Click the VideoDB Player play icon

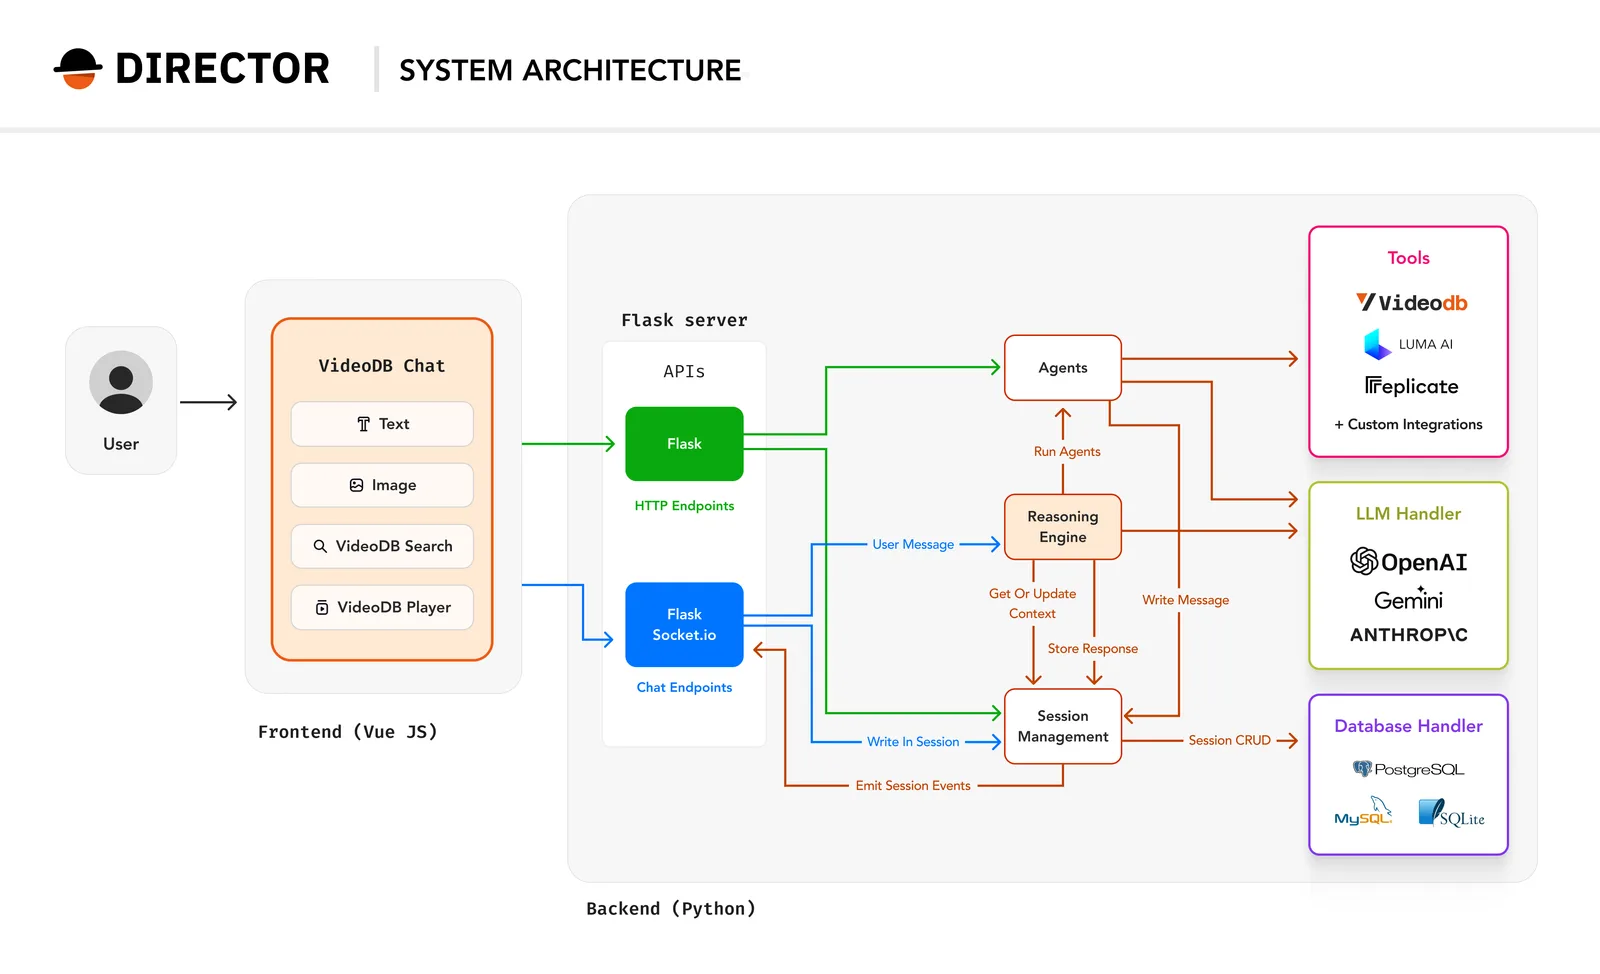322,607
